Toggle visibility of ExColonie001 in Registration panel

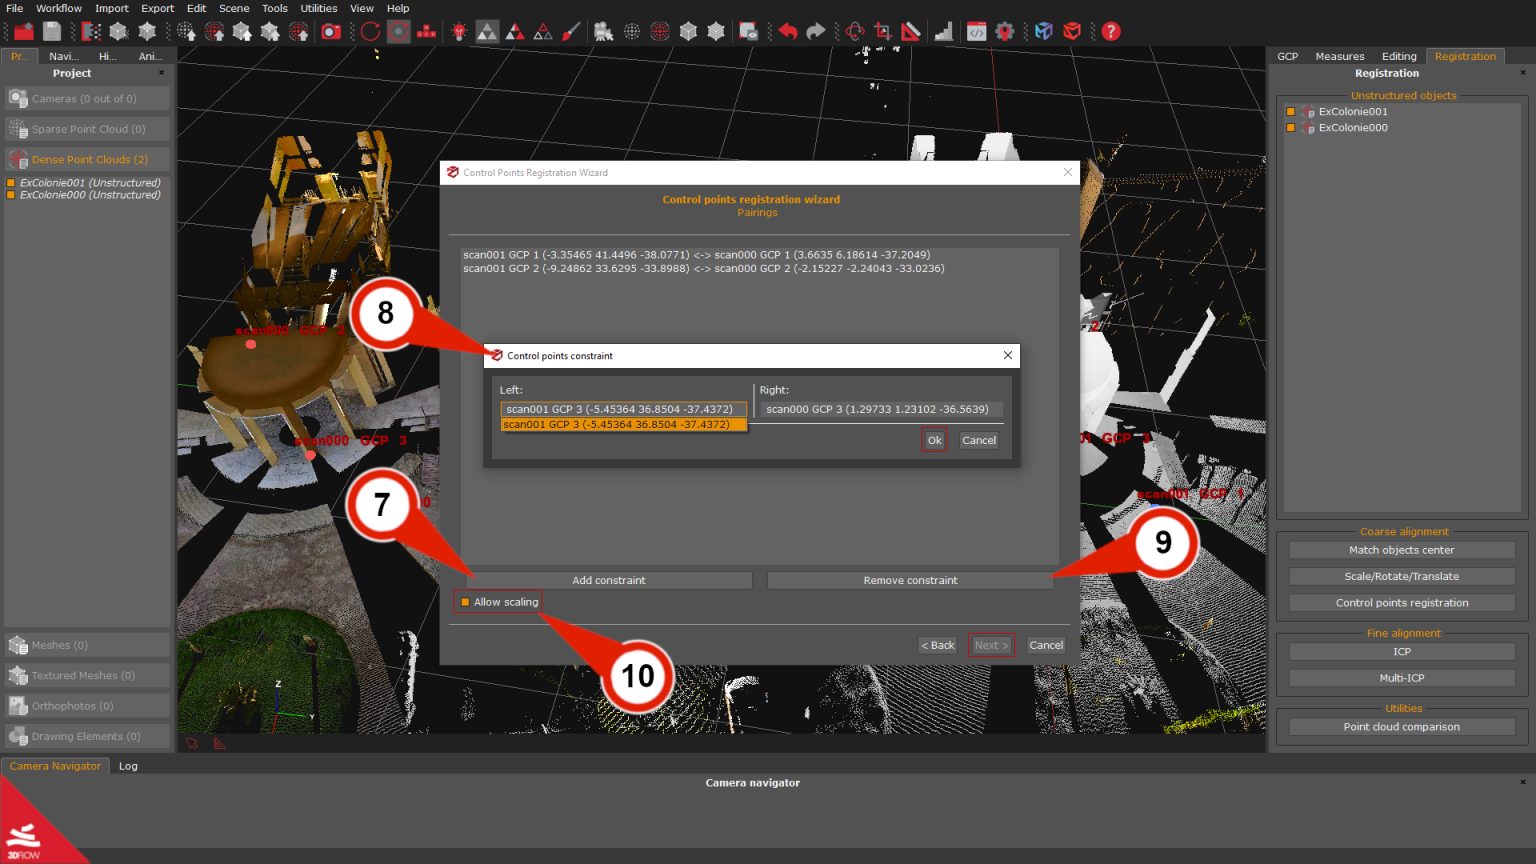(1290, 111)
